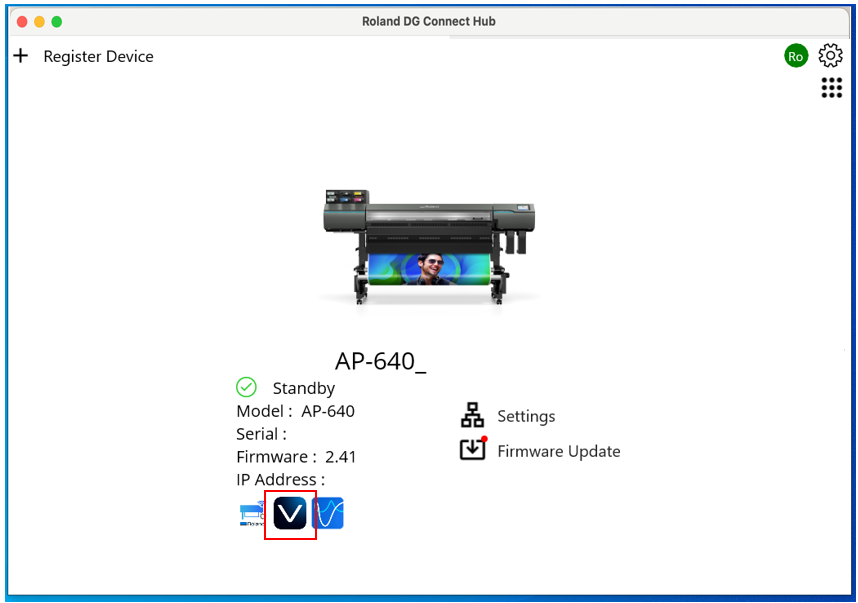
Task: Click the plus icon to register a device
Action: coord(21,55)
